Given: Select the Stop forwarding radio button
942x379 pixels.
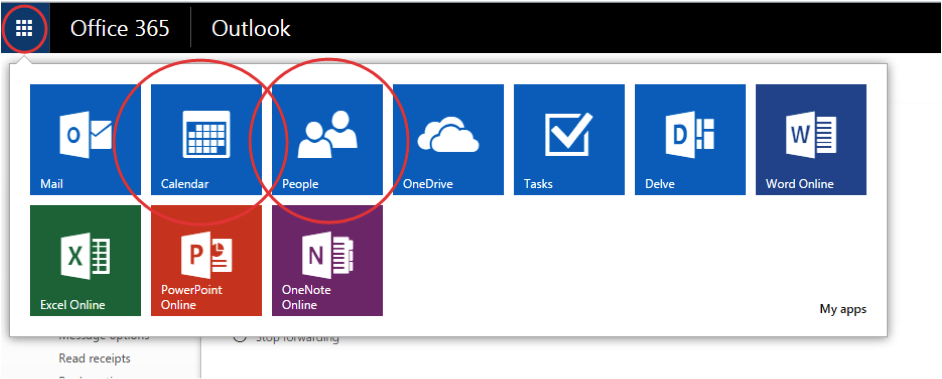Looking at the screenshot, I should tap(240, 338).
